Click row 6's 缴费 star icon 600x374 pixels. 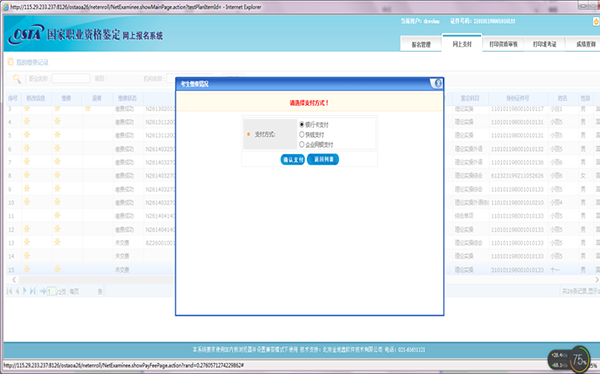point(57,148)
